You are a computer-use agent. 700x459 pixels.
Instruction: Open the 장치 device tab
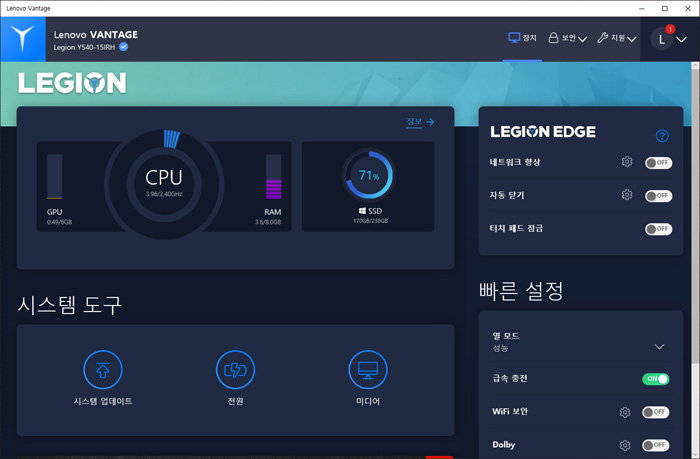522,38
